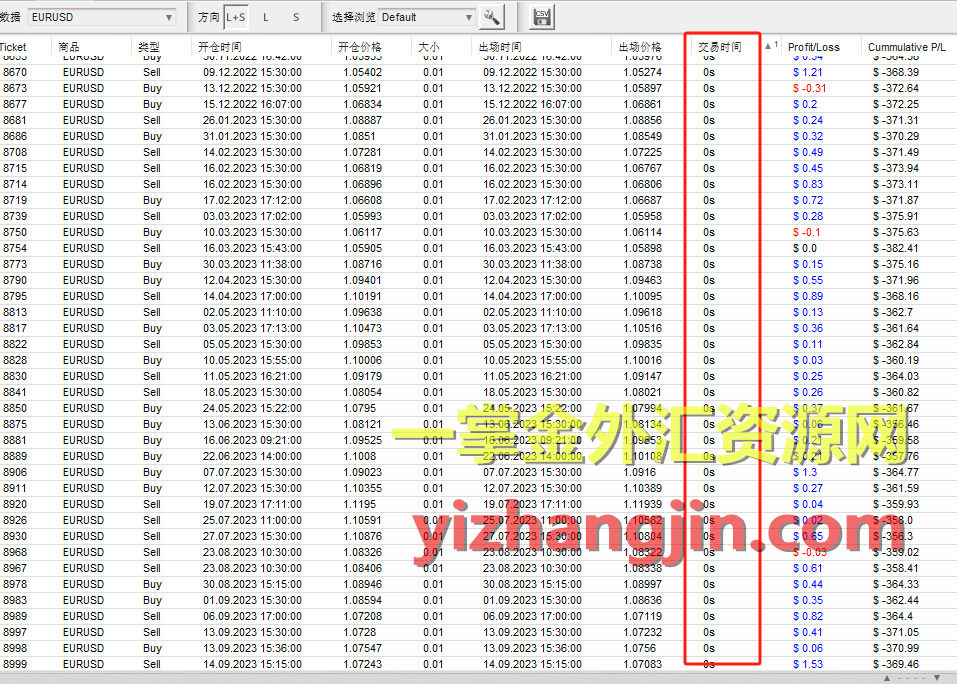
Task: Click cumulative value $ -375.16
Action: pyautogui.click(x=895, y=264)
